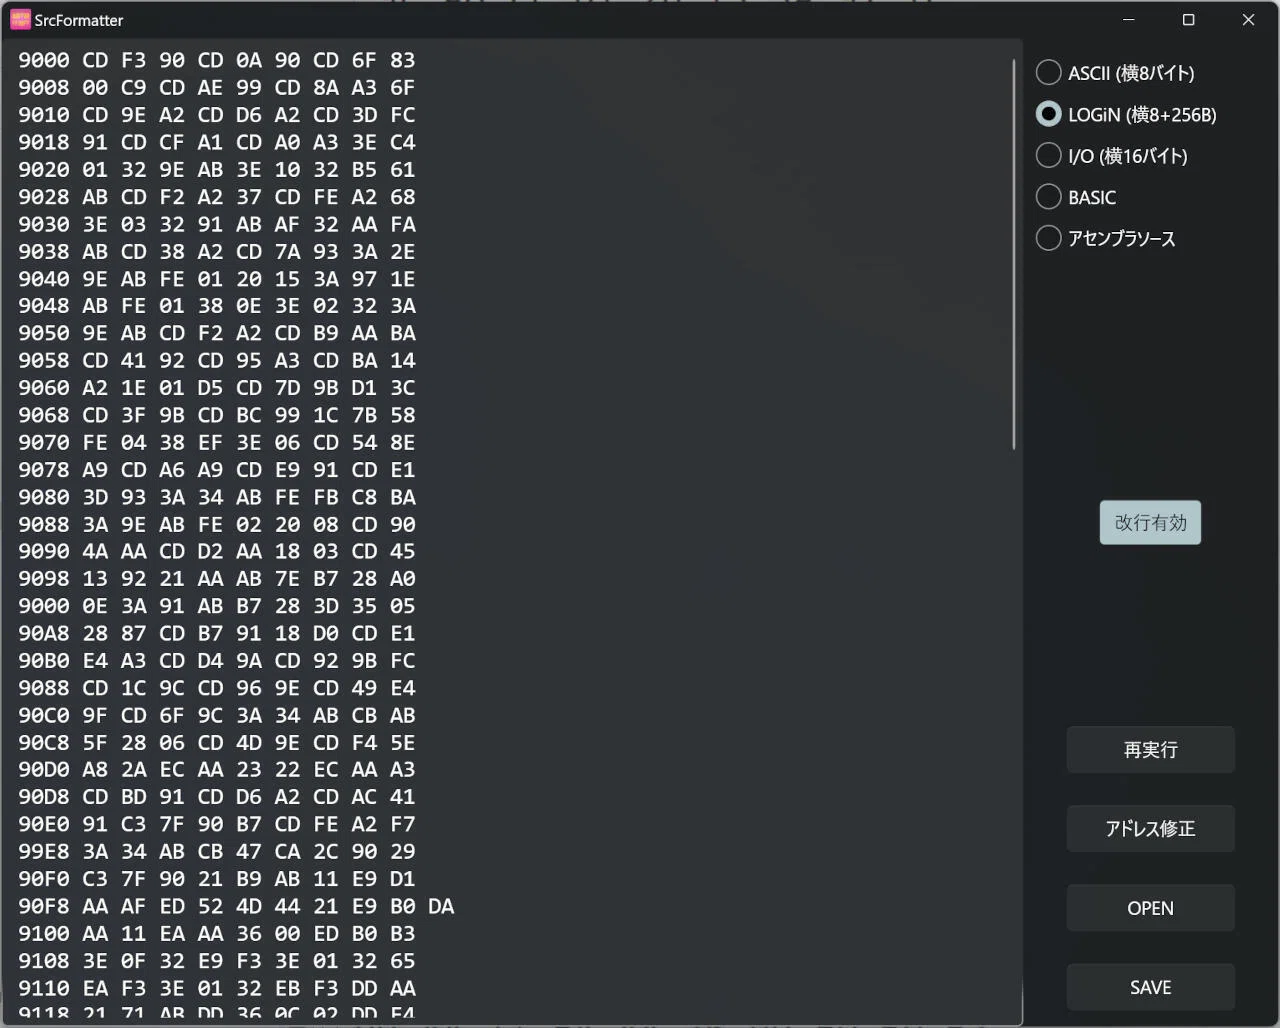The height and width of the screenshot is (1028, 1280).
Task: Click address 90D0 in the hex dump
Action: point(44,769)
